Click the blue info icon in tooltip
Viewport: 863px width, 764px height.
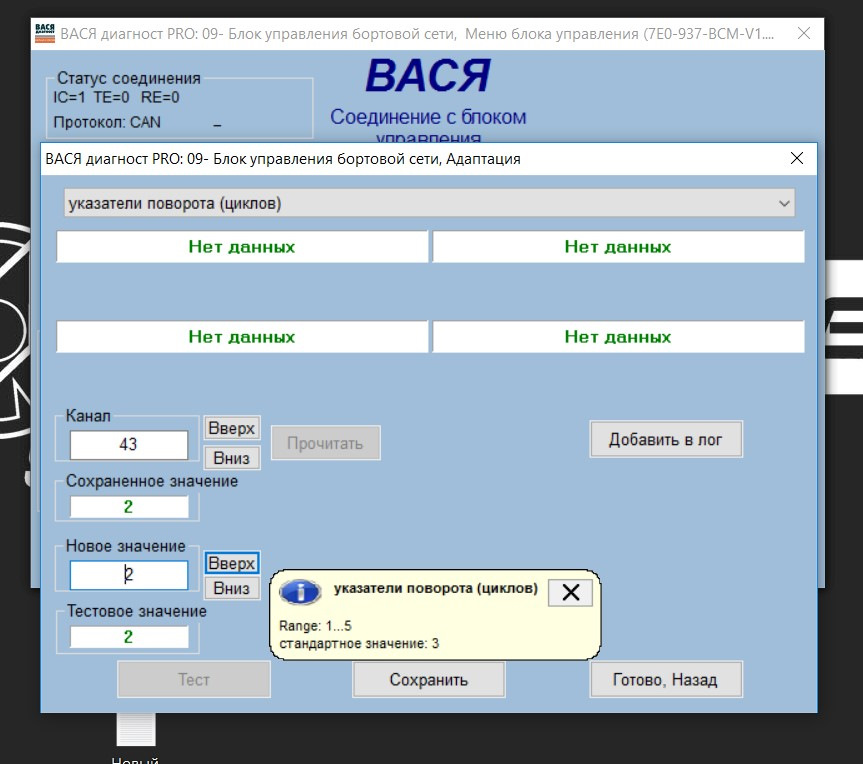click(x=300, y=592)
